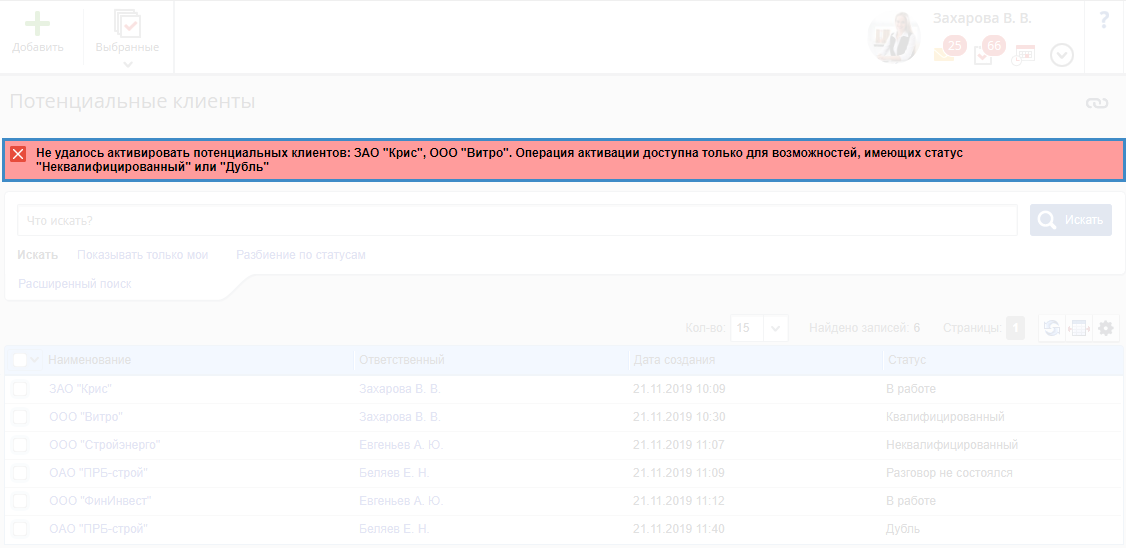Expand the circled down-arrow user menu
This screenshot has height=548, width=1126.
tap(1061, 55)
